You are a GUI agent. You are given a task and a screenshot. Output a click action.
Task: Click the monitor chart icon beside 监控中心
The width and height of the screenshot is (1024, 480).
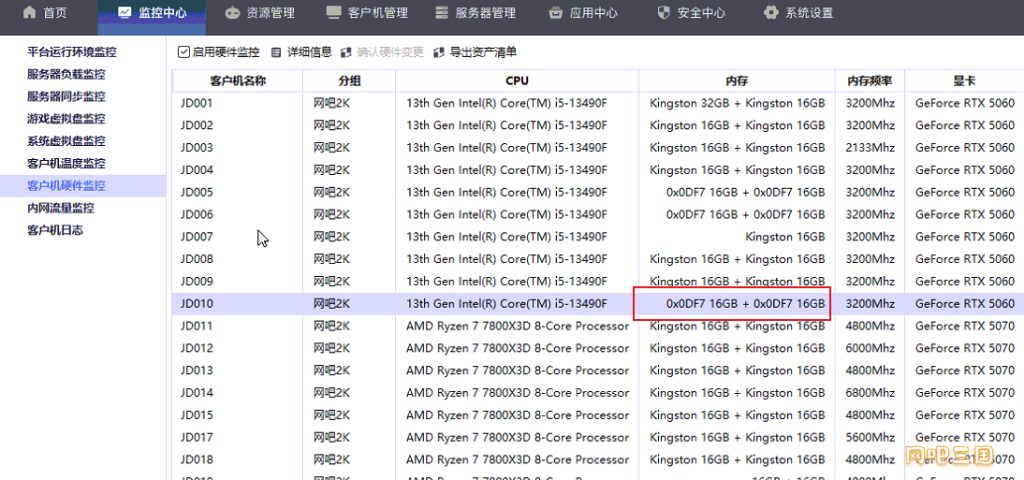coord(124,12)
